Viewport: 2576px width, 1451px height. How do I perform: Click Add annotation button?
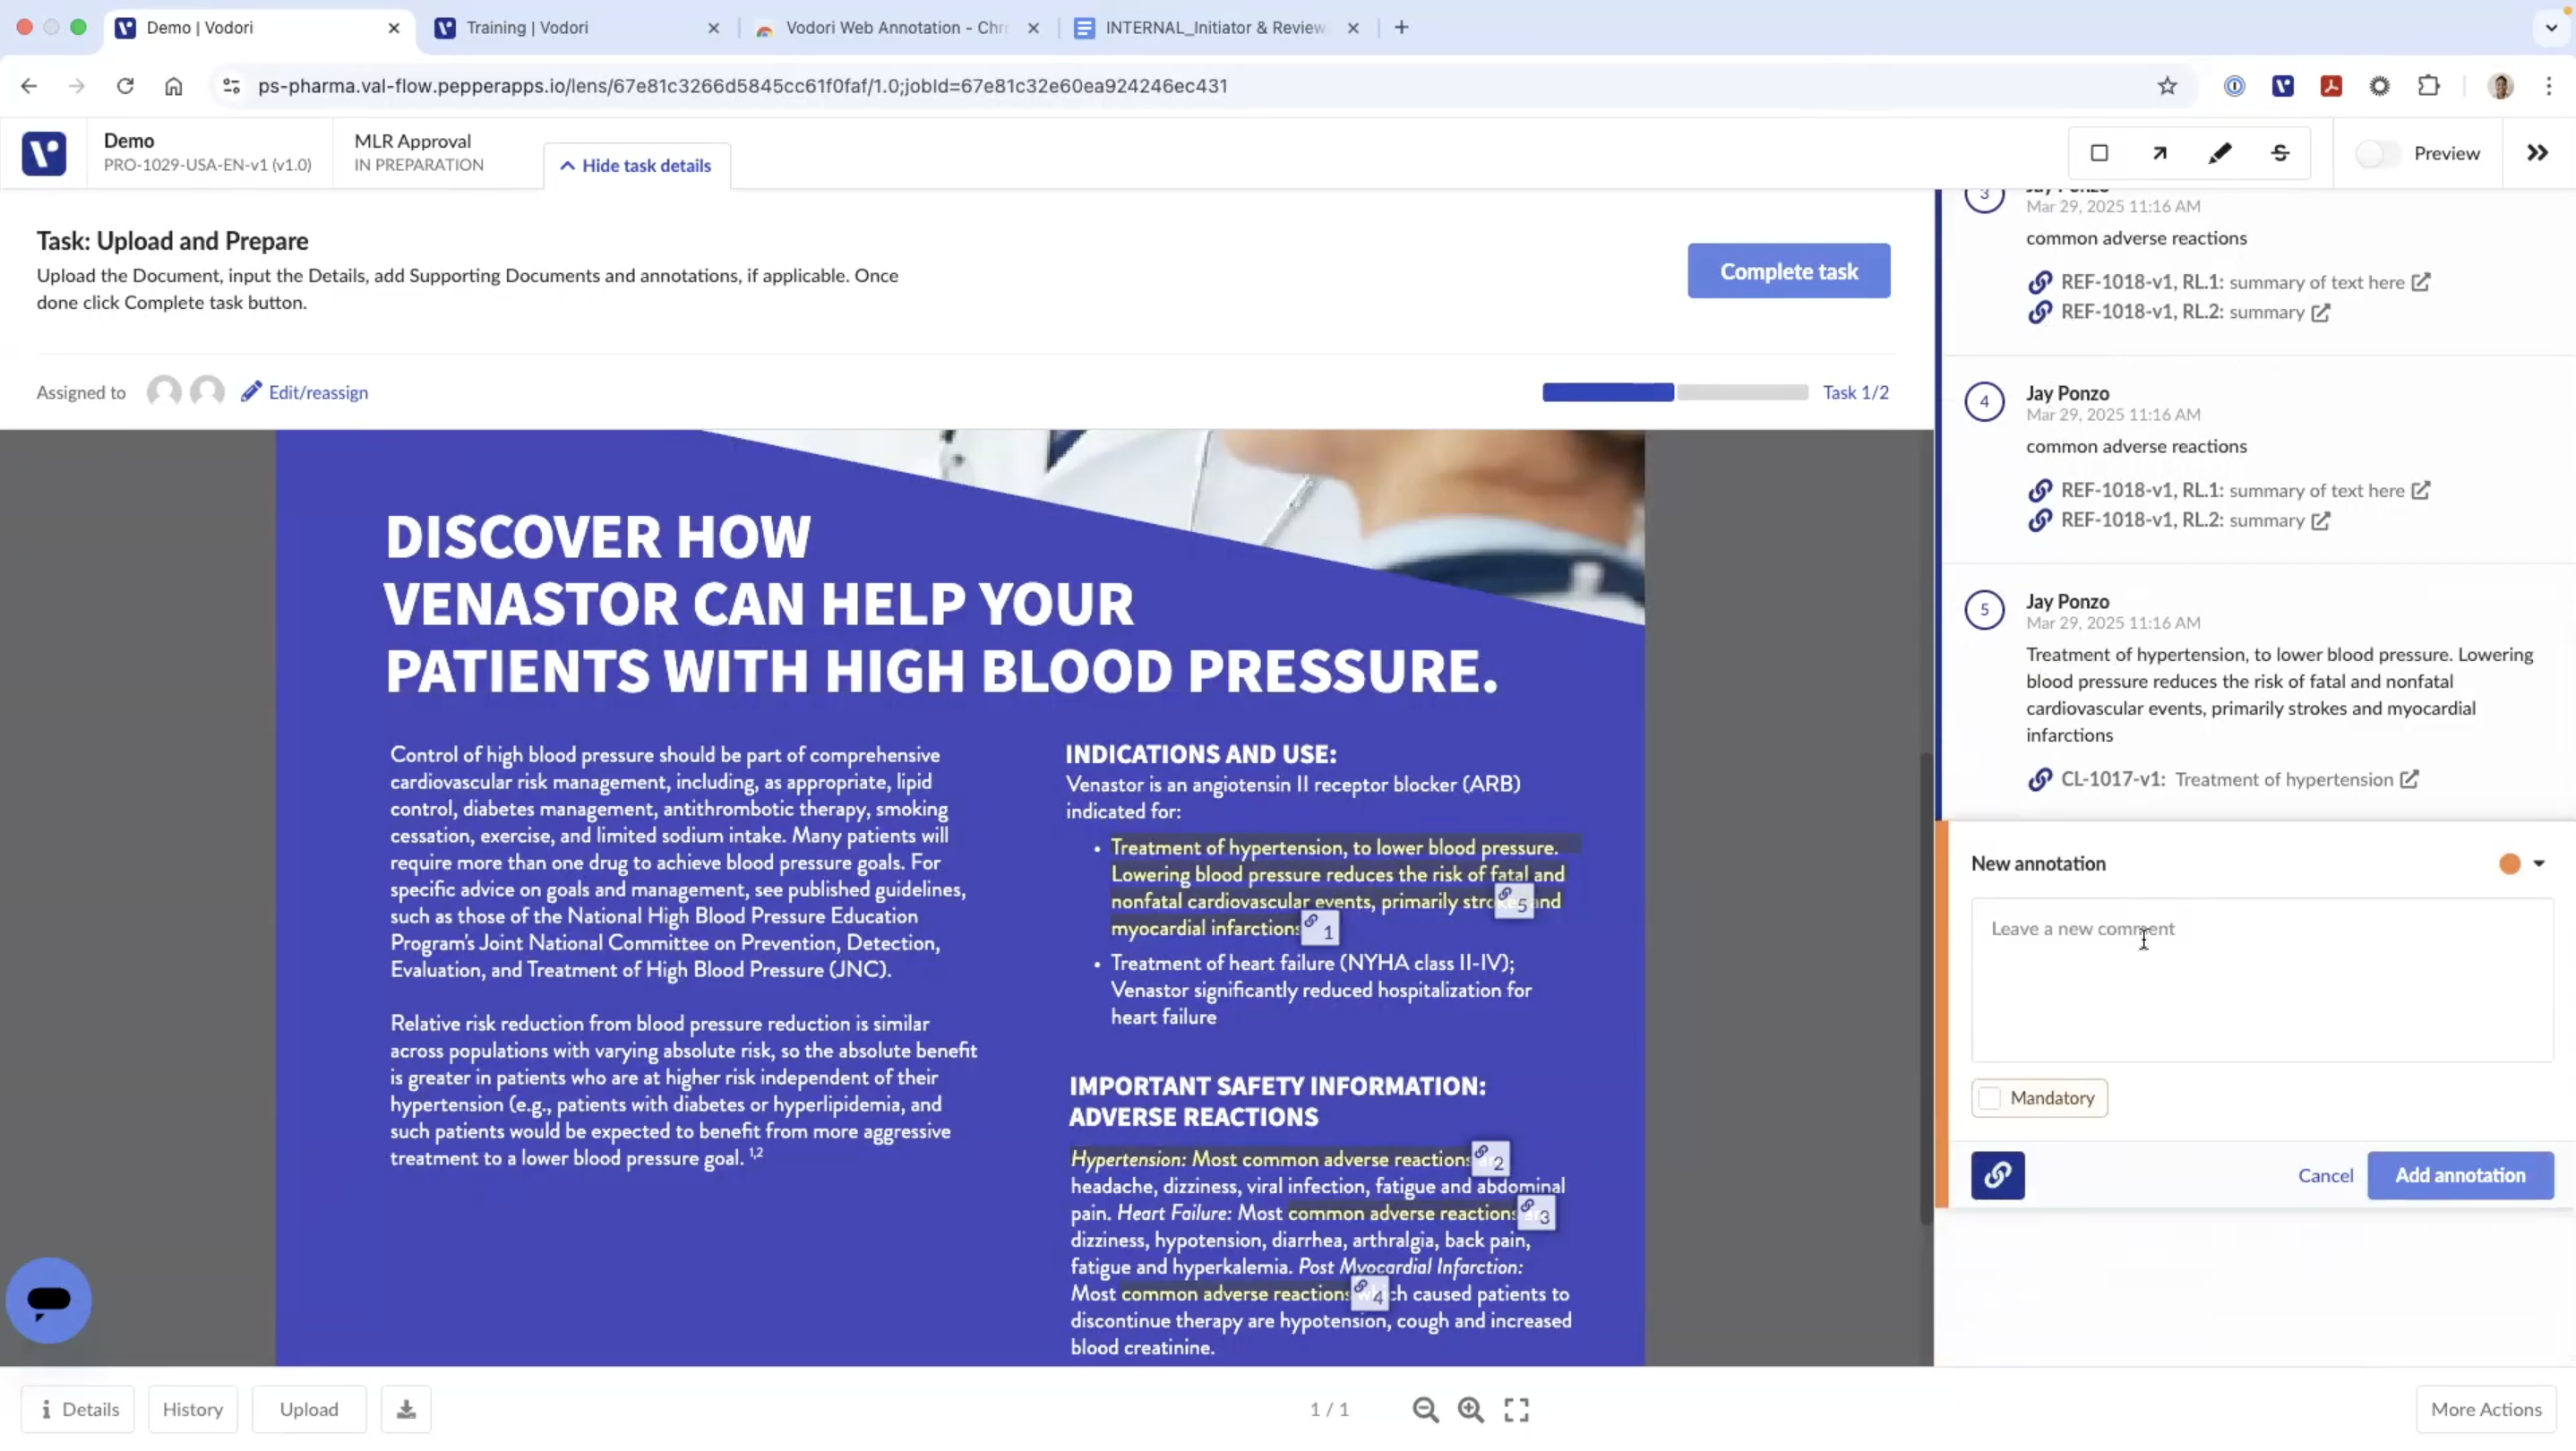click(2460, 1175)
